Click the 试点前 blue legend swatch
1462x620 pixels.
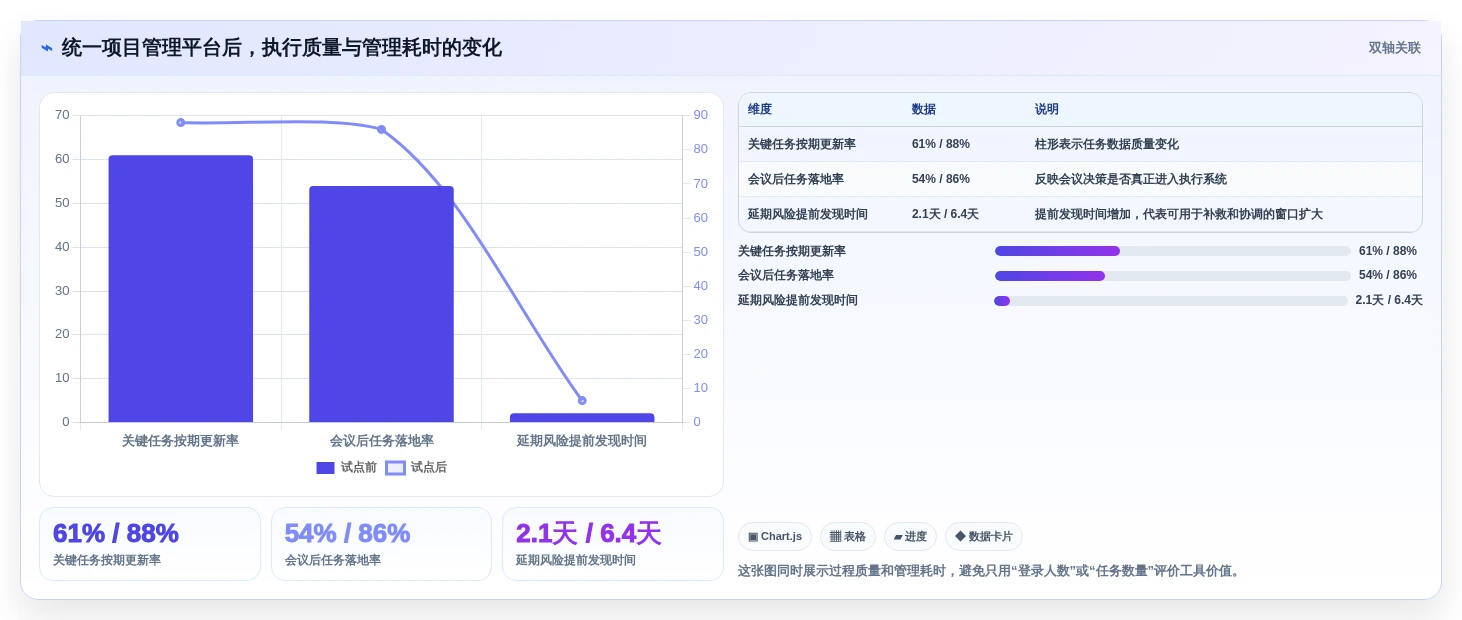tap(325, 468)
